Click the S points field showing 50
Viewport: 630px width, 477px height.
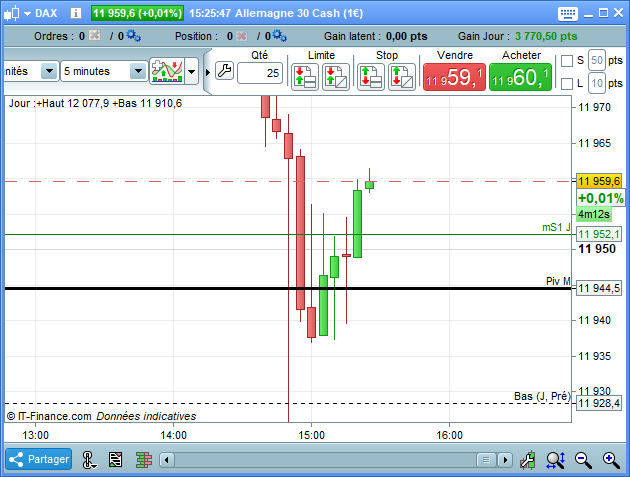[597, 60]
